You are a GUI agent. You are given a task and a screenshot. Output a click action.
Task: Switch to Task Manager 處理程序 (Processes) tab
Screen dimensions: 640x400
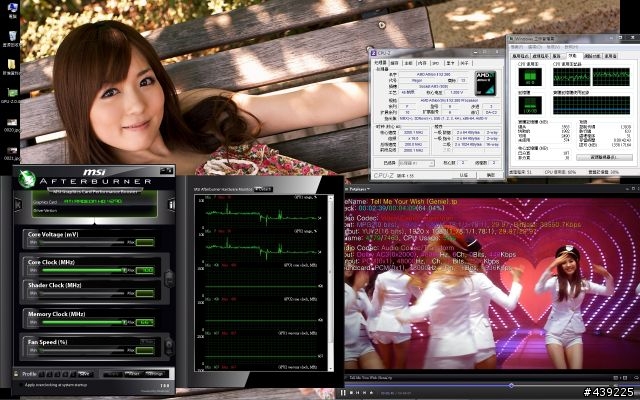point(540,56)
